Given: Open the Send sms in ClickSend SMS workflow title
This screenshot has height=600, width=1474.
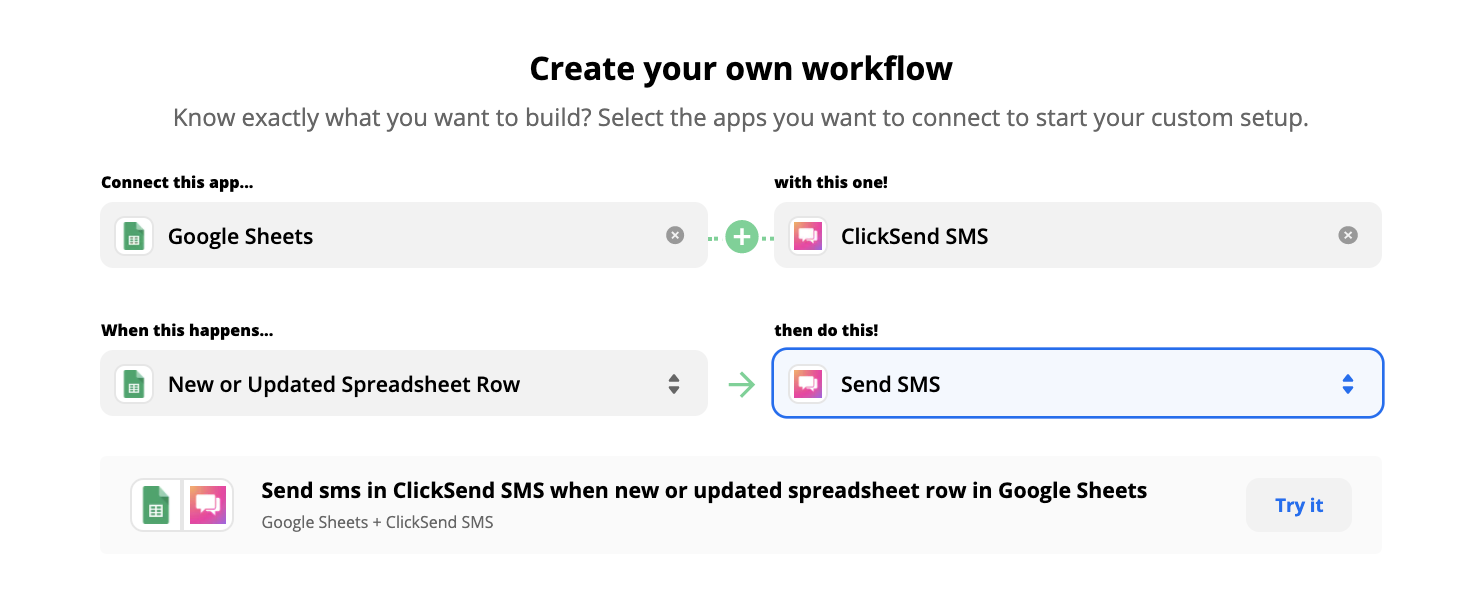Looking at the screenshot, I should coord(704,491).
